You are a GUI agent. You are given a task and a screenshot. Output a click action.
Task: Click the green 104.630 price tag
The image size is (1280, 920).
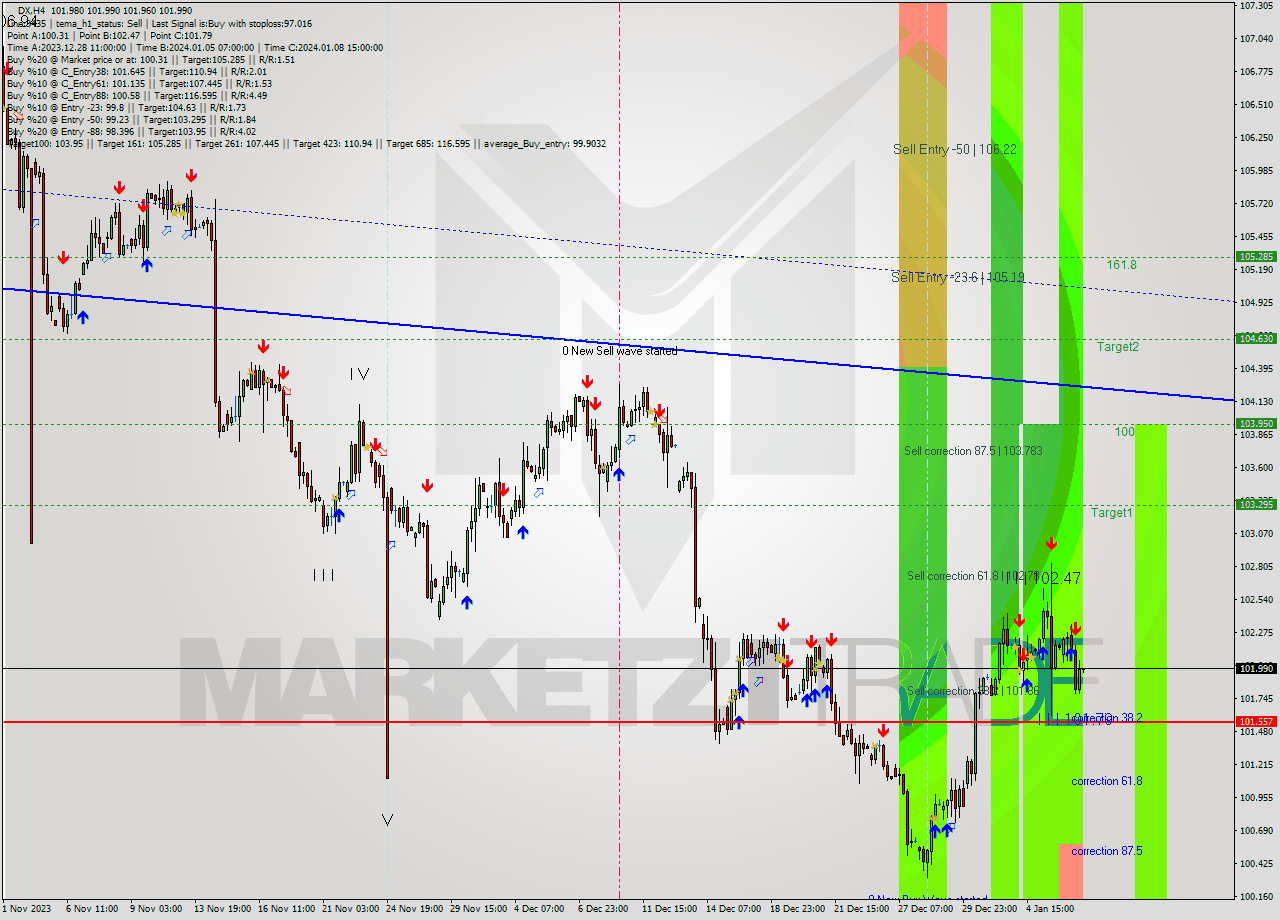click(1256, 339)
